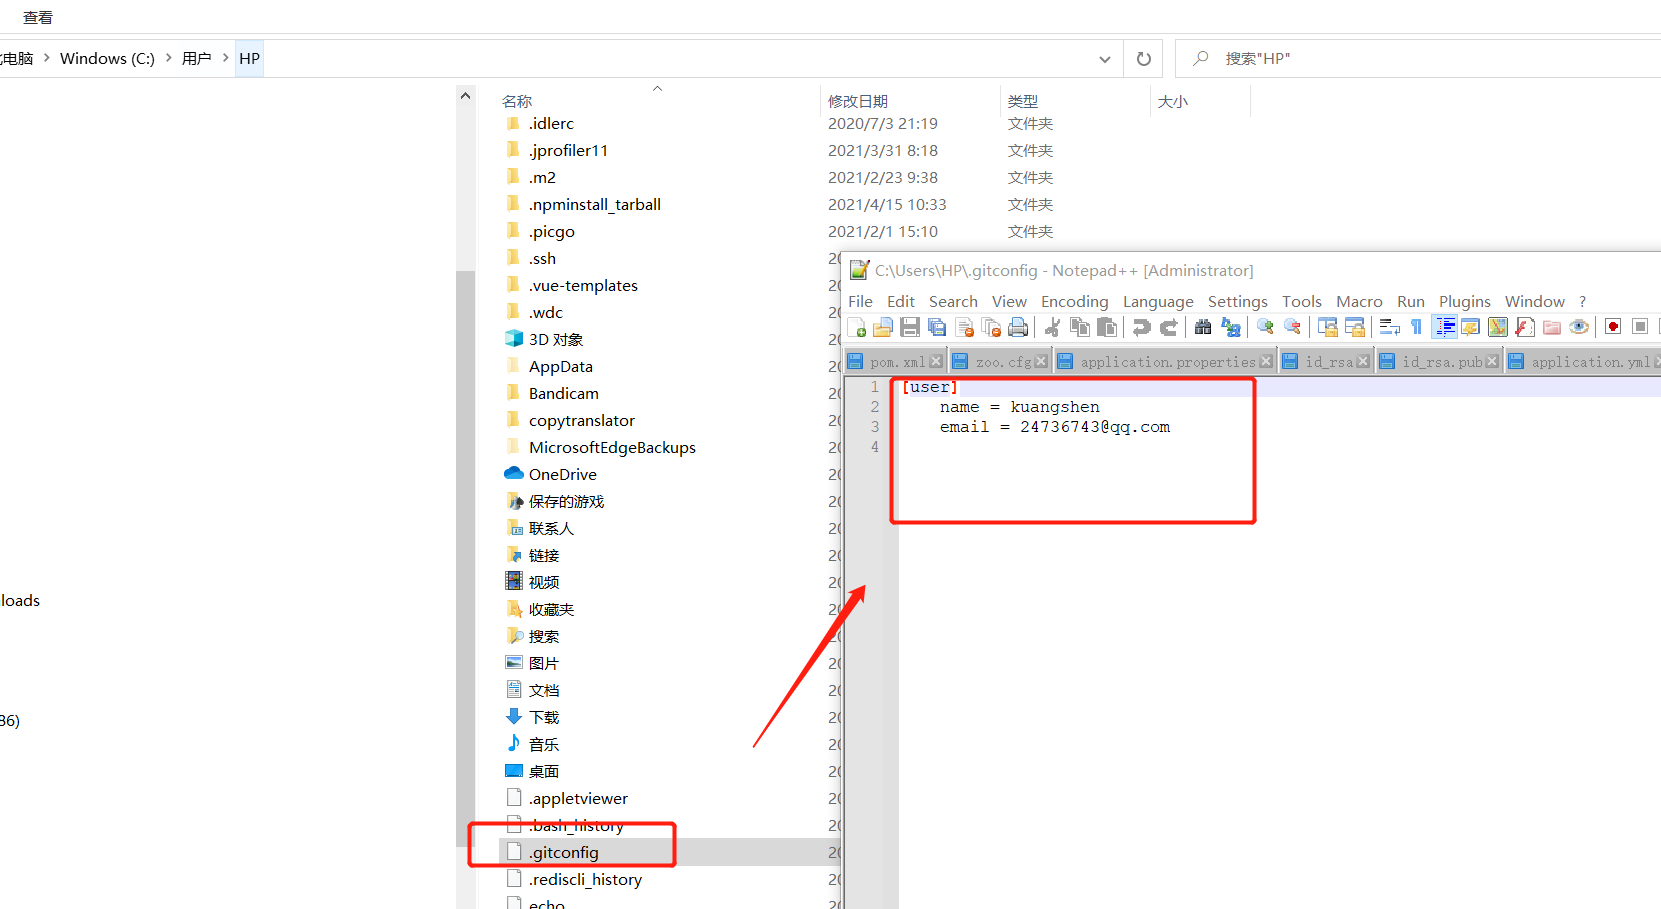The width and height of the screenshot is (1661, 909).
Task: Sort by the 名称 column header
Action: click(517, 101)
